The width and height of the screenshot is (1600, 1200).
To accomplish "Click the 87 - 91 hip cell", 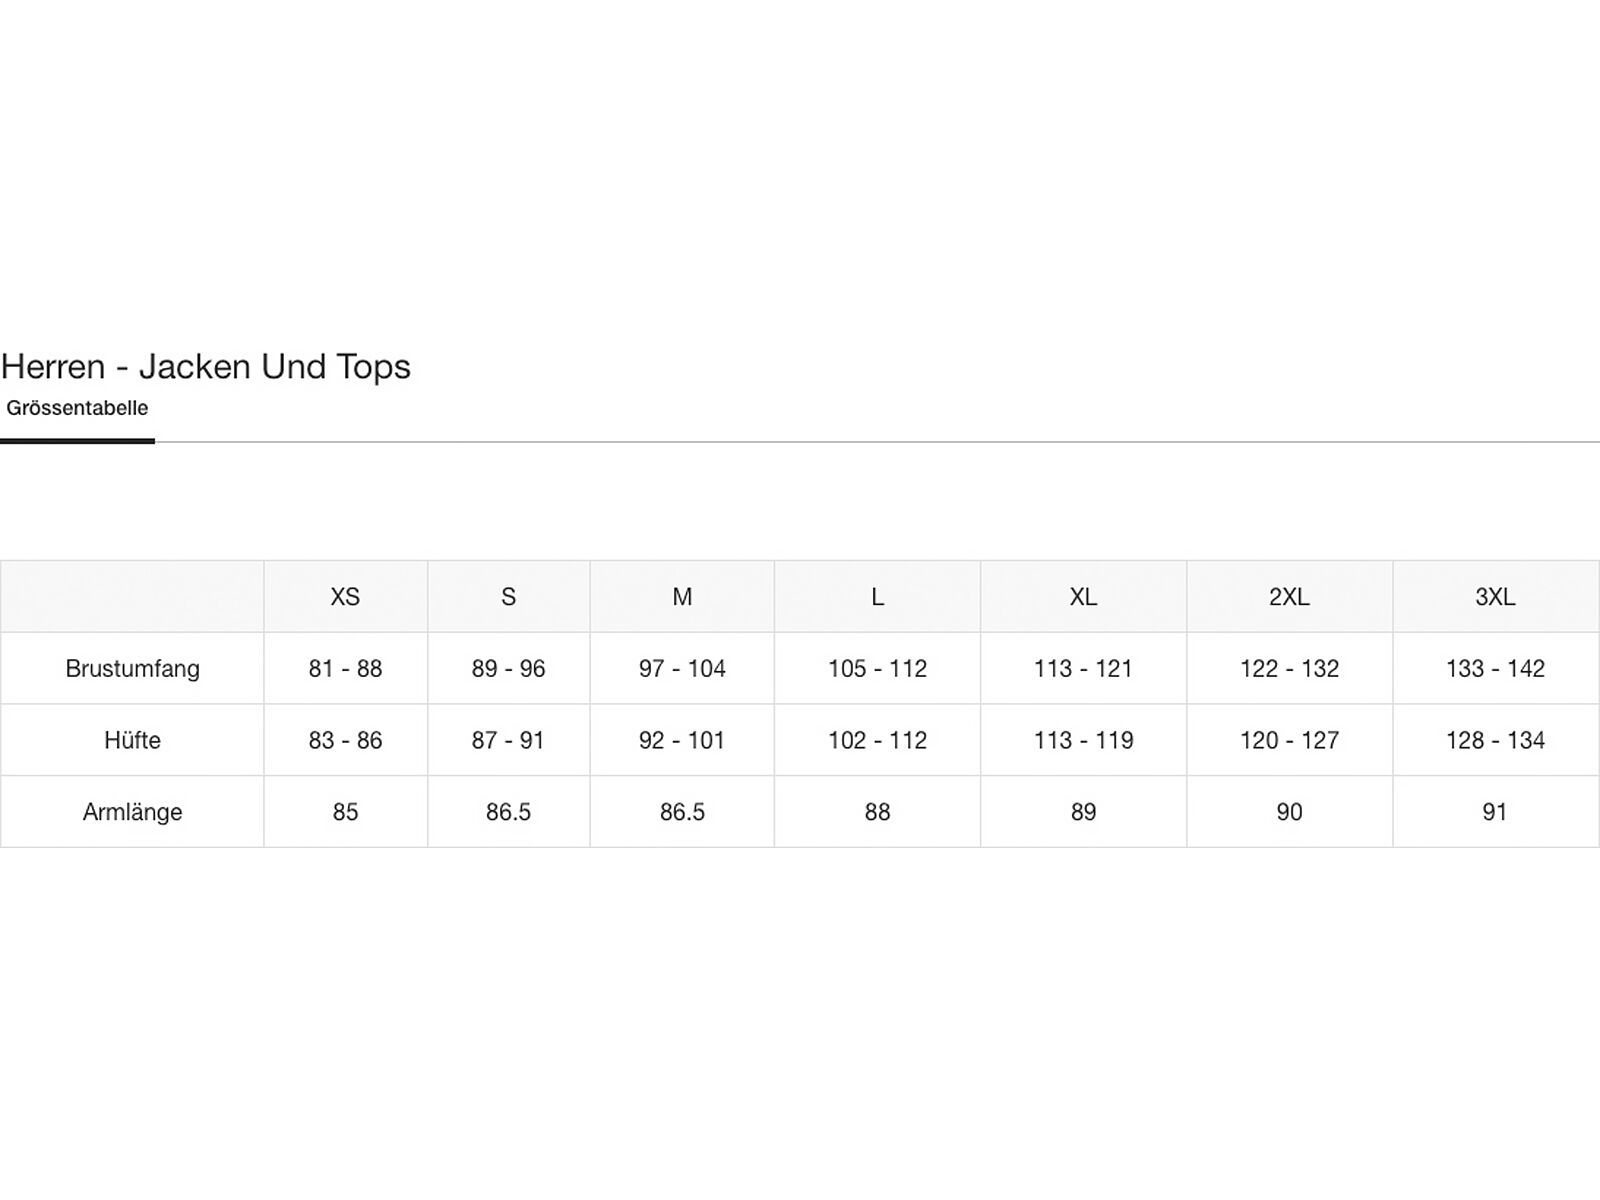I will 508,741.
